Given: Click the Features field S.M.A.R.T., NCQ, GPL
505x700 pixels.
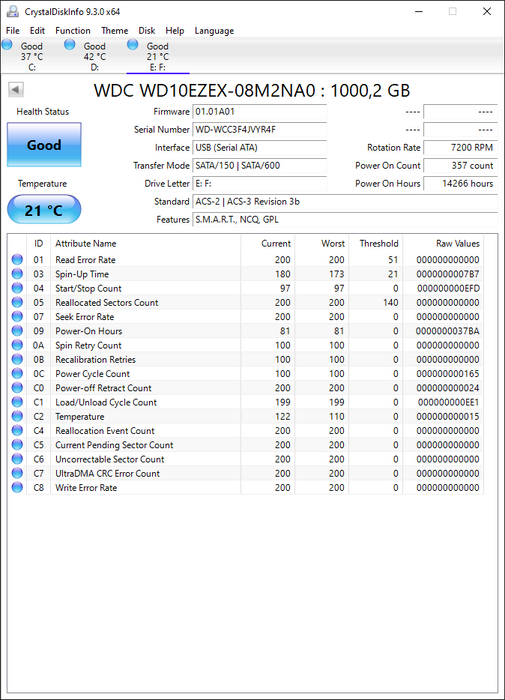Looking at the screenshot, I should [345, 220].
